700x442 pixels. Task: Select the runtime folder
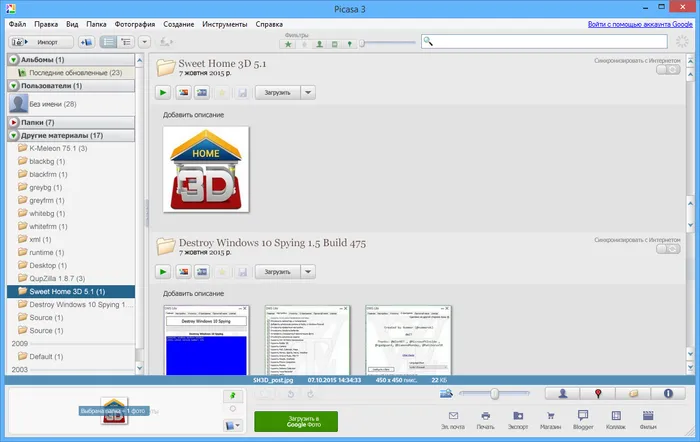pyautogui.click(x=71, y=252)
